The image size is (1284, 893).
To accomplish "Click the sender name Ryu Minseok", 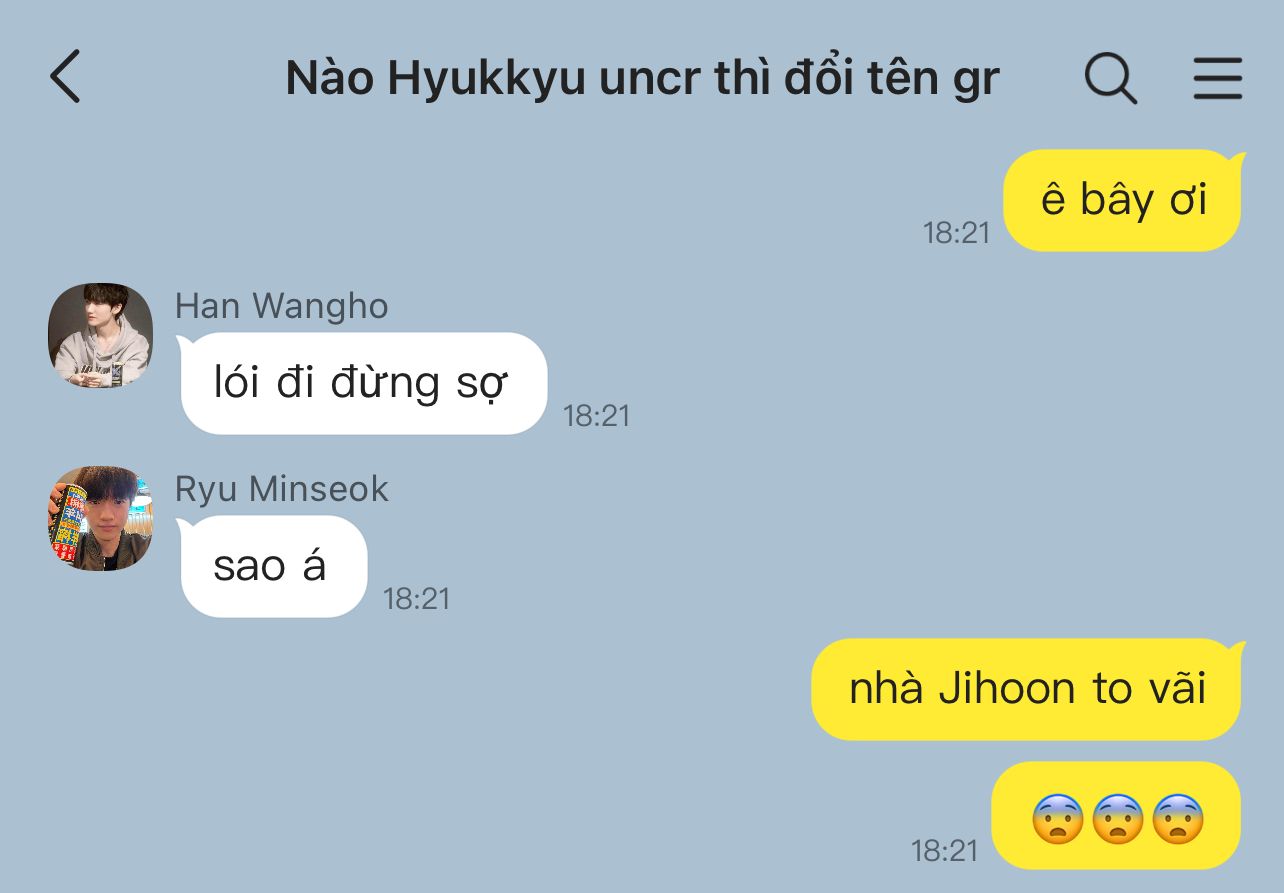I will click(281, 489).
